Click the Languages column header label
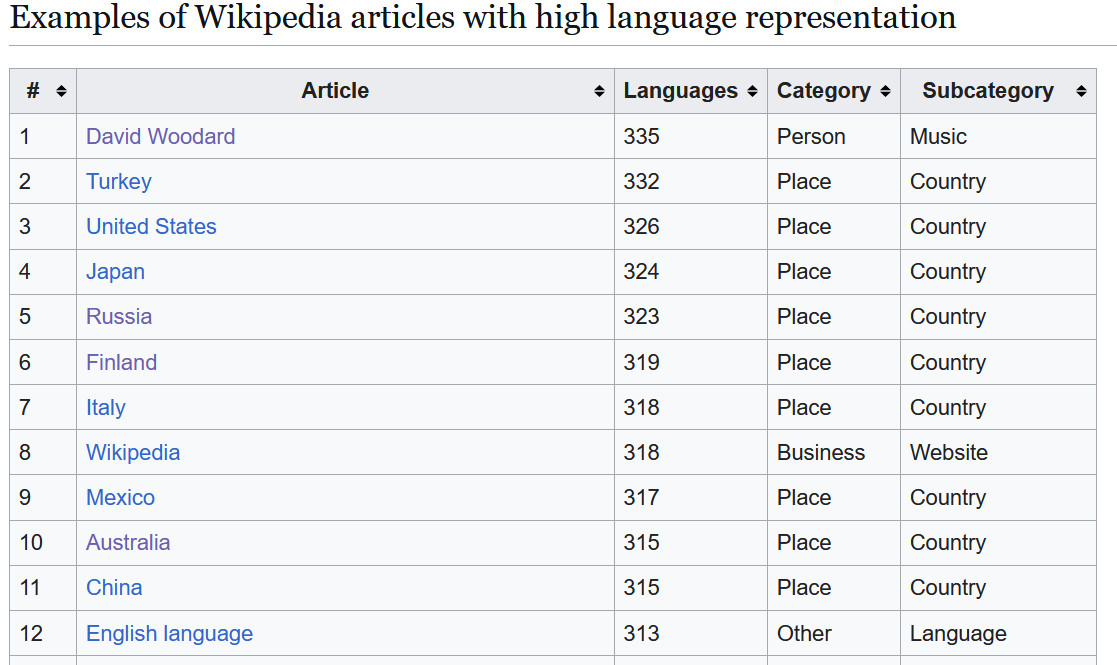Image resolution: width=1117 pixels, height=665 pixels. pos(680,90)
